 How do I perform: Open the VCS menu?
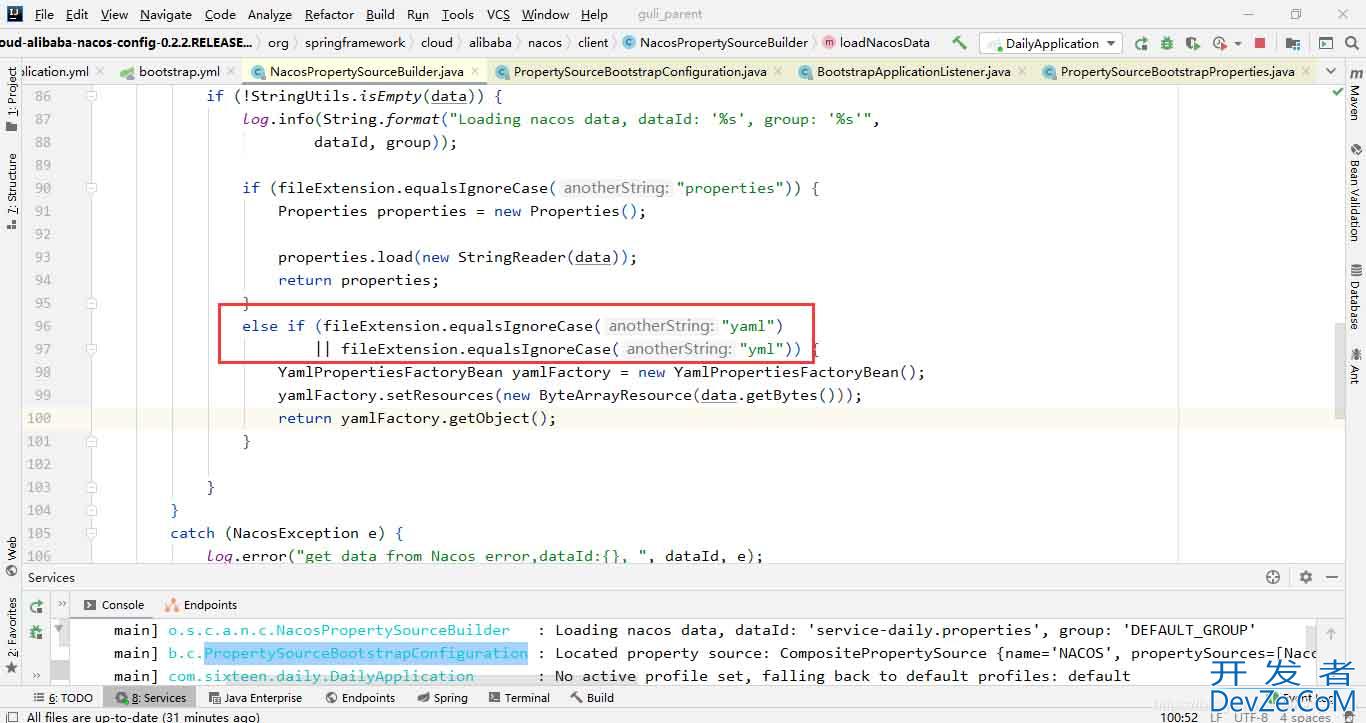click(498, 14)
